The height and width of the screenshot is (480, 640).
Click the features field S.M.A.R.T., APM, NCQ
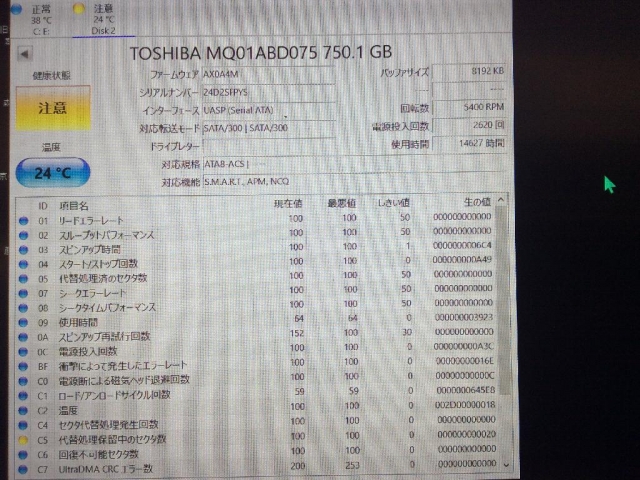(x=354, y=182)
